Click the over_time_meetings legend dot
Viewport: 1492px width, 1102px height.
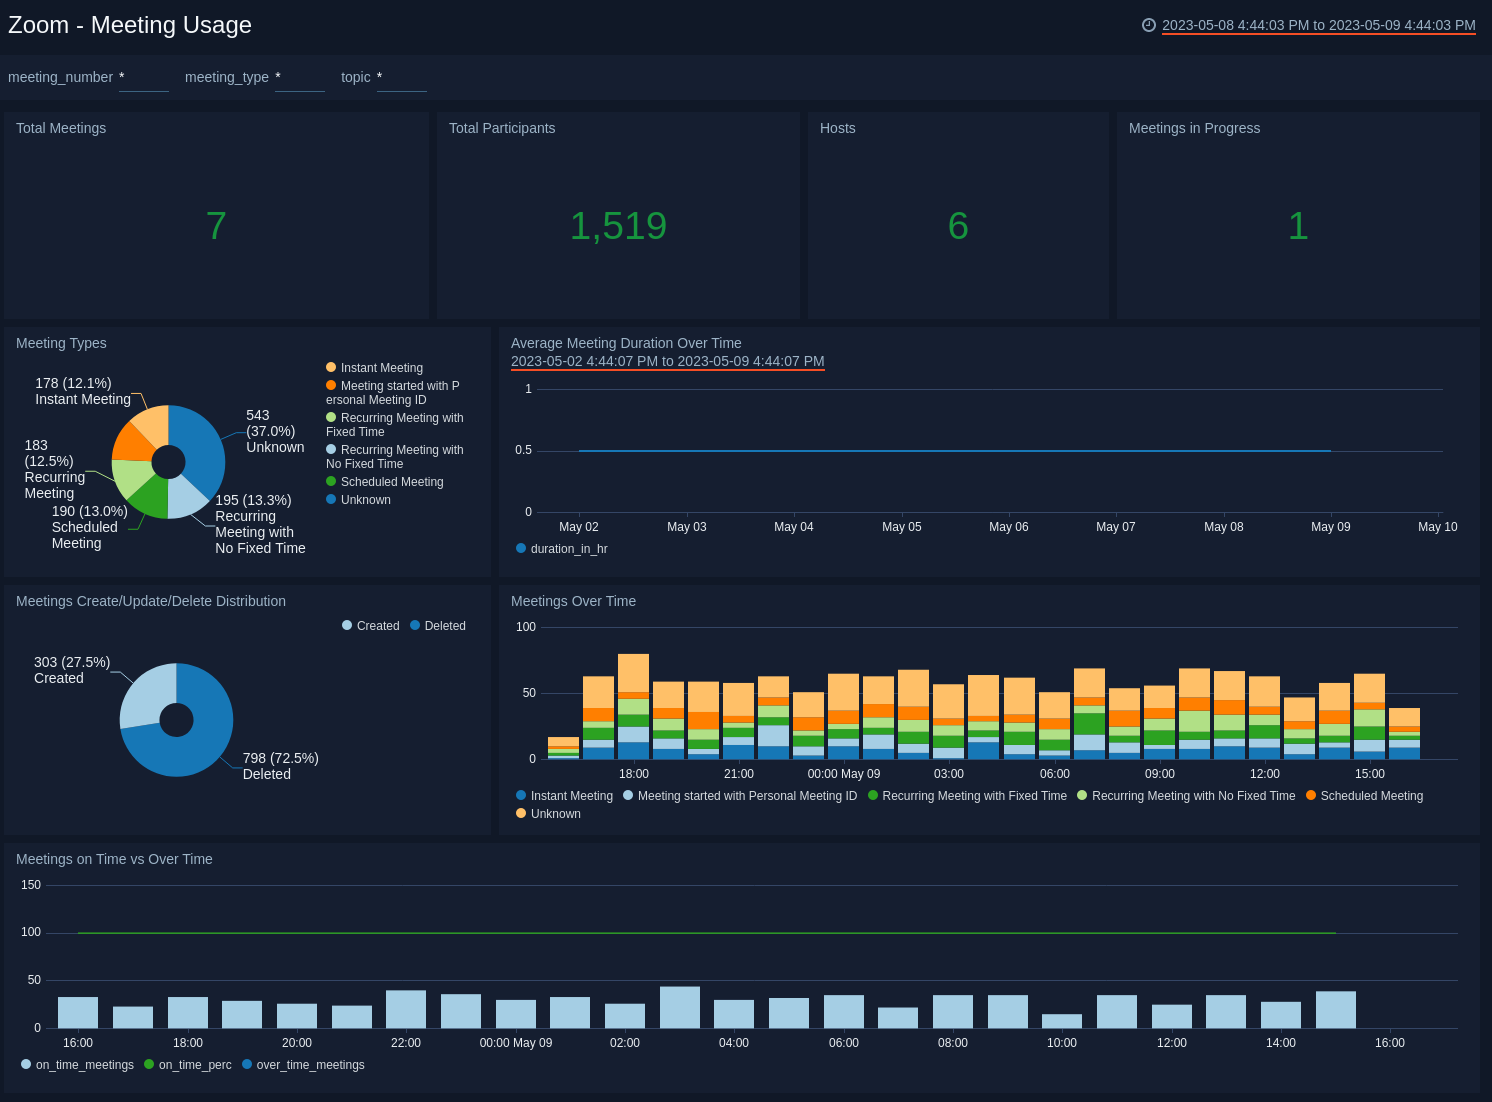(246, 1064)
